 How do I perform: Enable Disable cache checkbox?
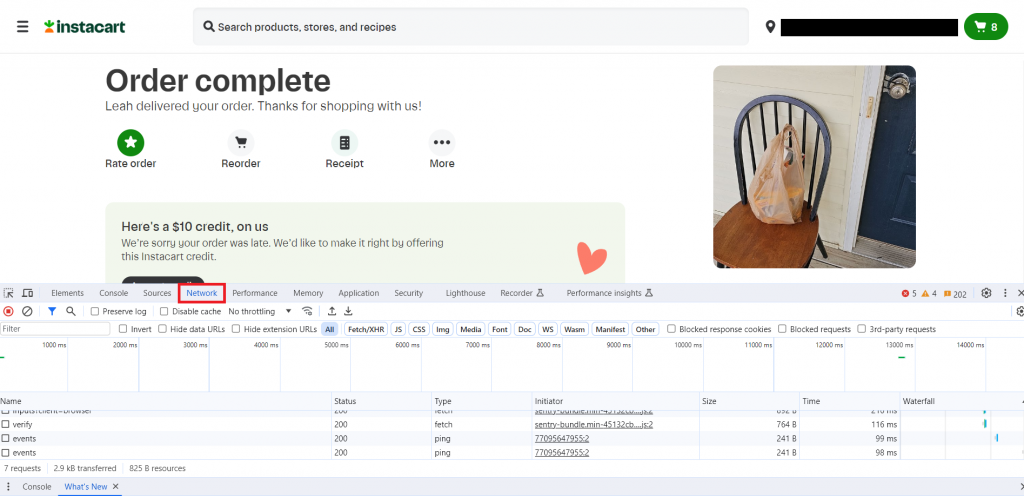(164, 311)
